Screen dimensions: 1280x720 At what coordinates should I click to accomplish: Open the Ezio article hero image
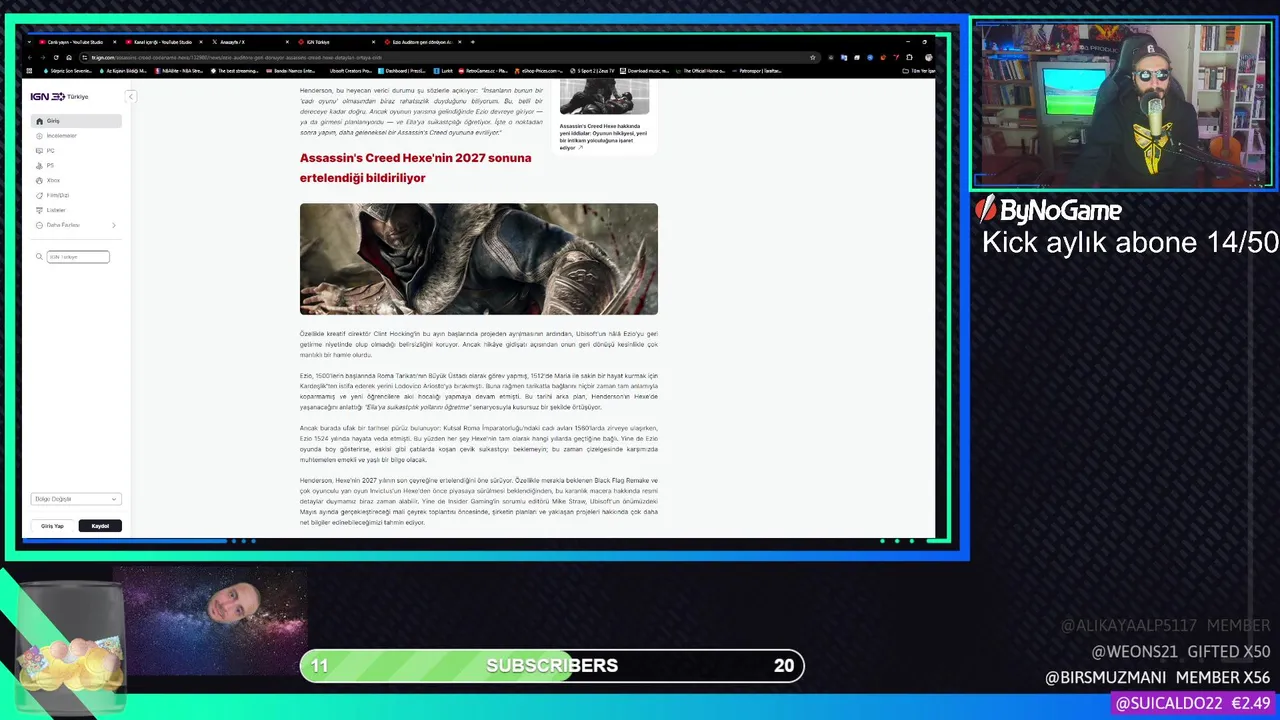(479, 259)
